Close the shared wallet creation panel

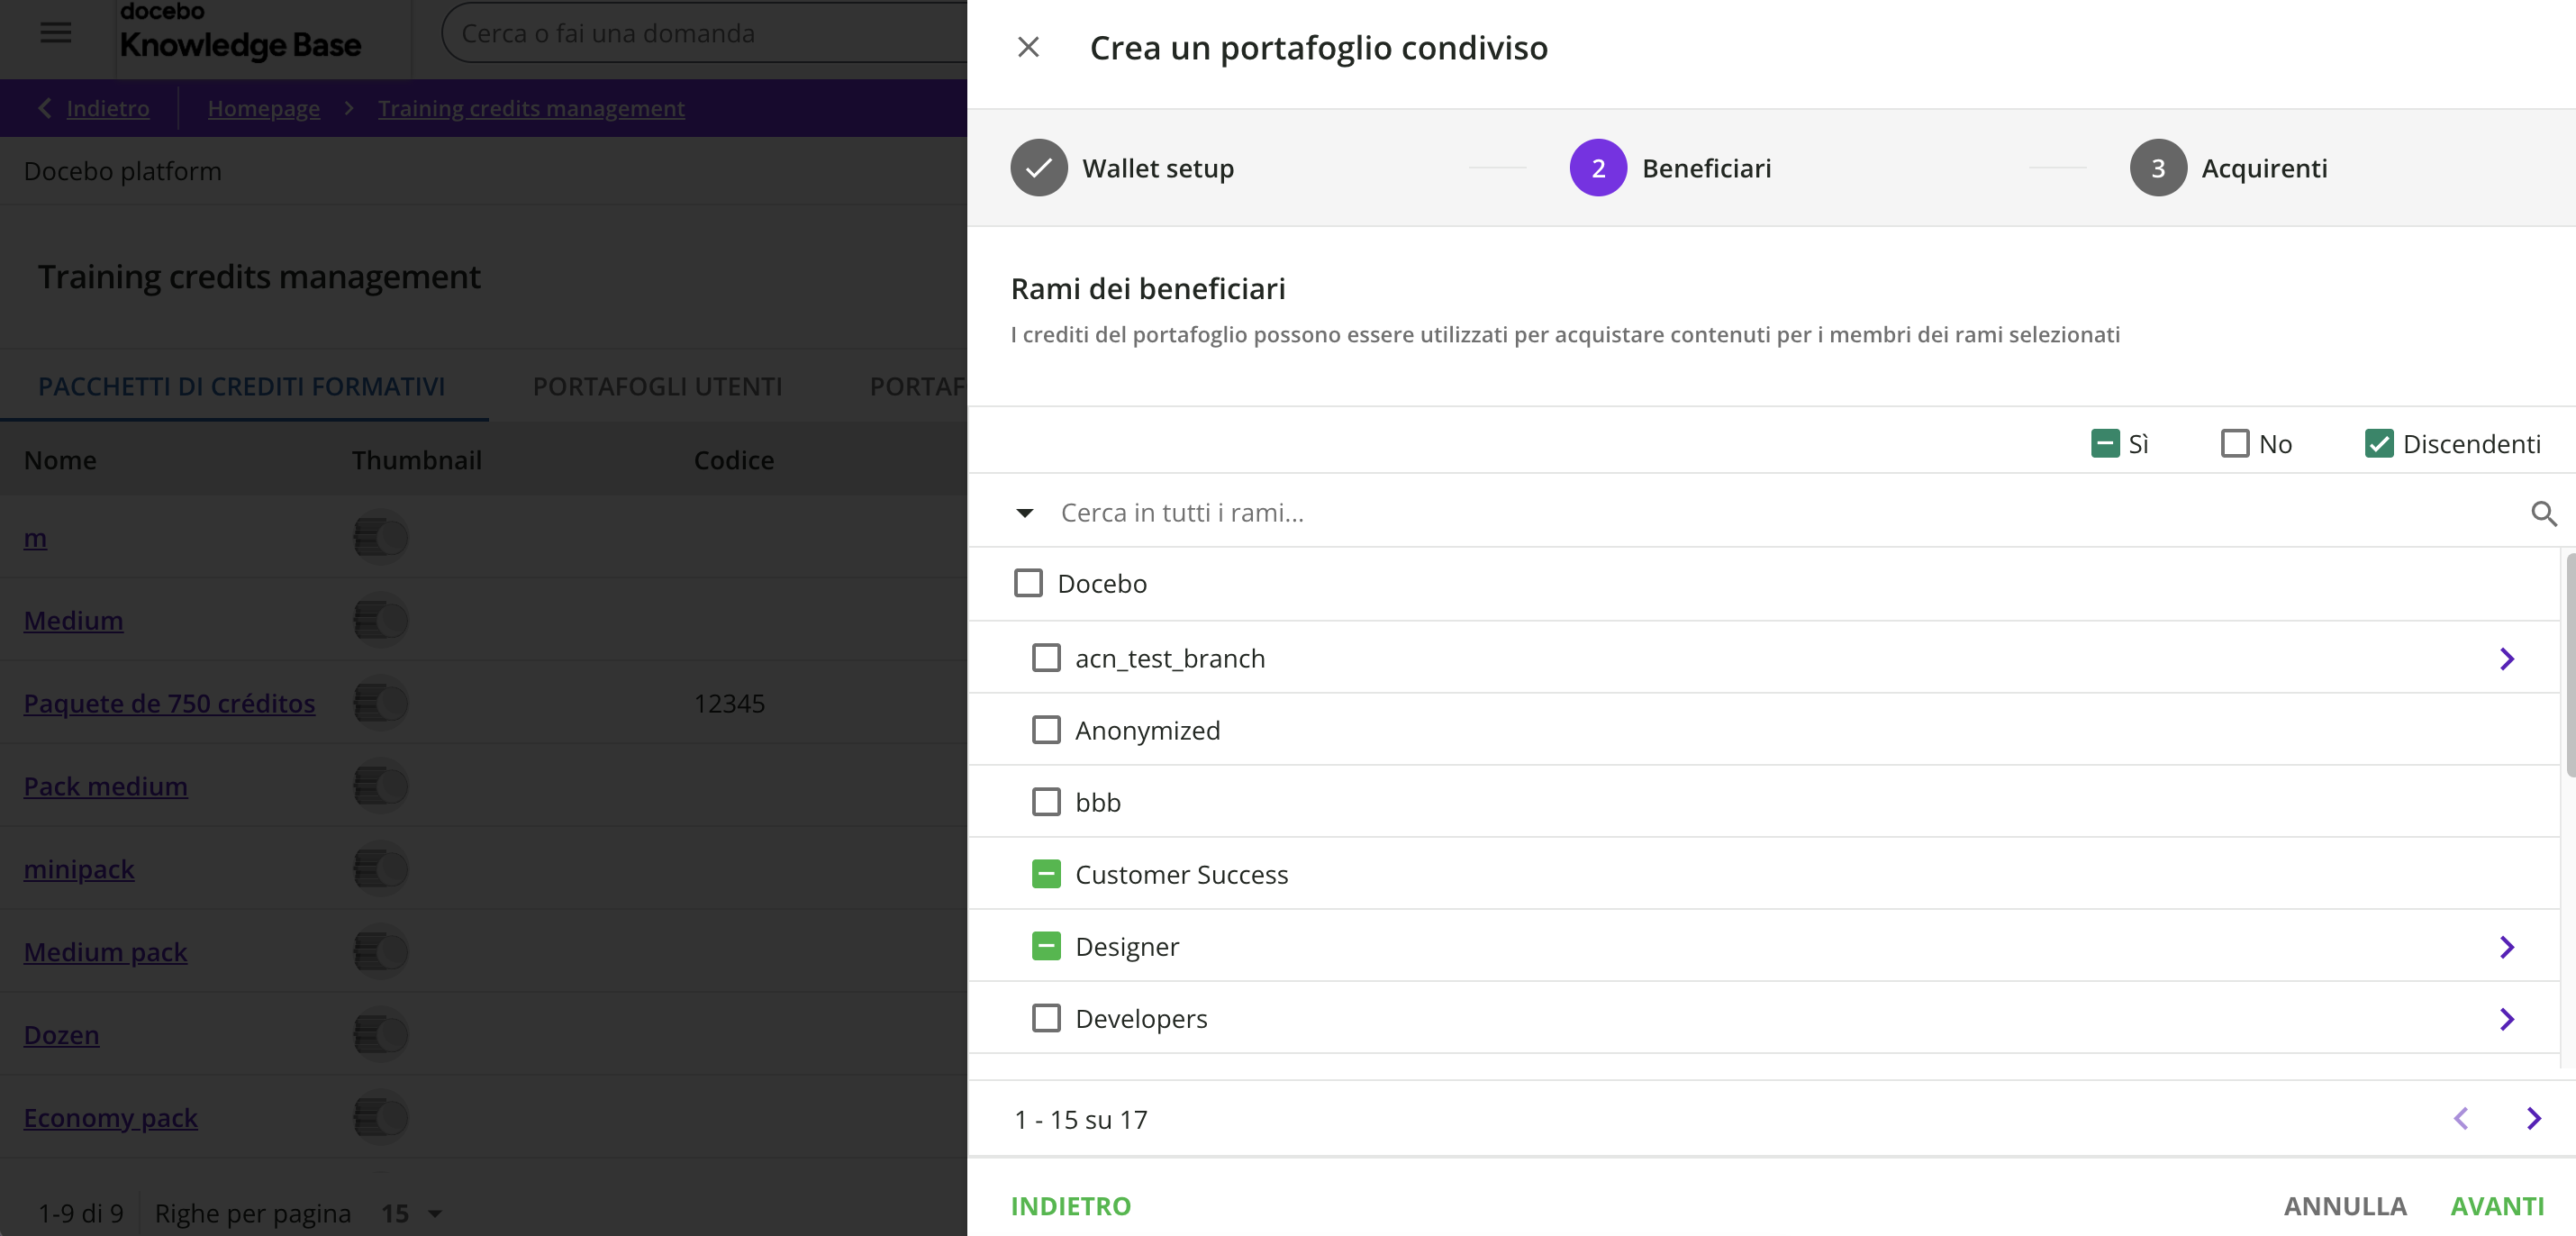[1028, 47]
